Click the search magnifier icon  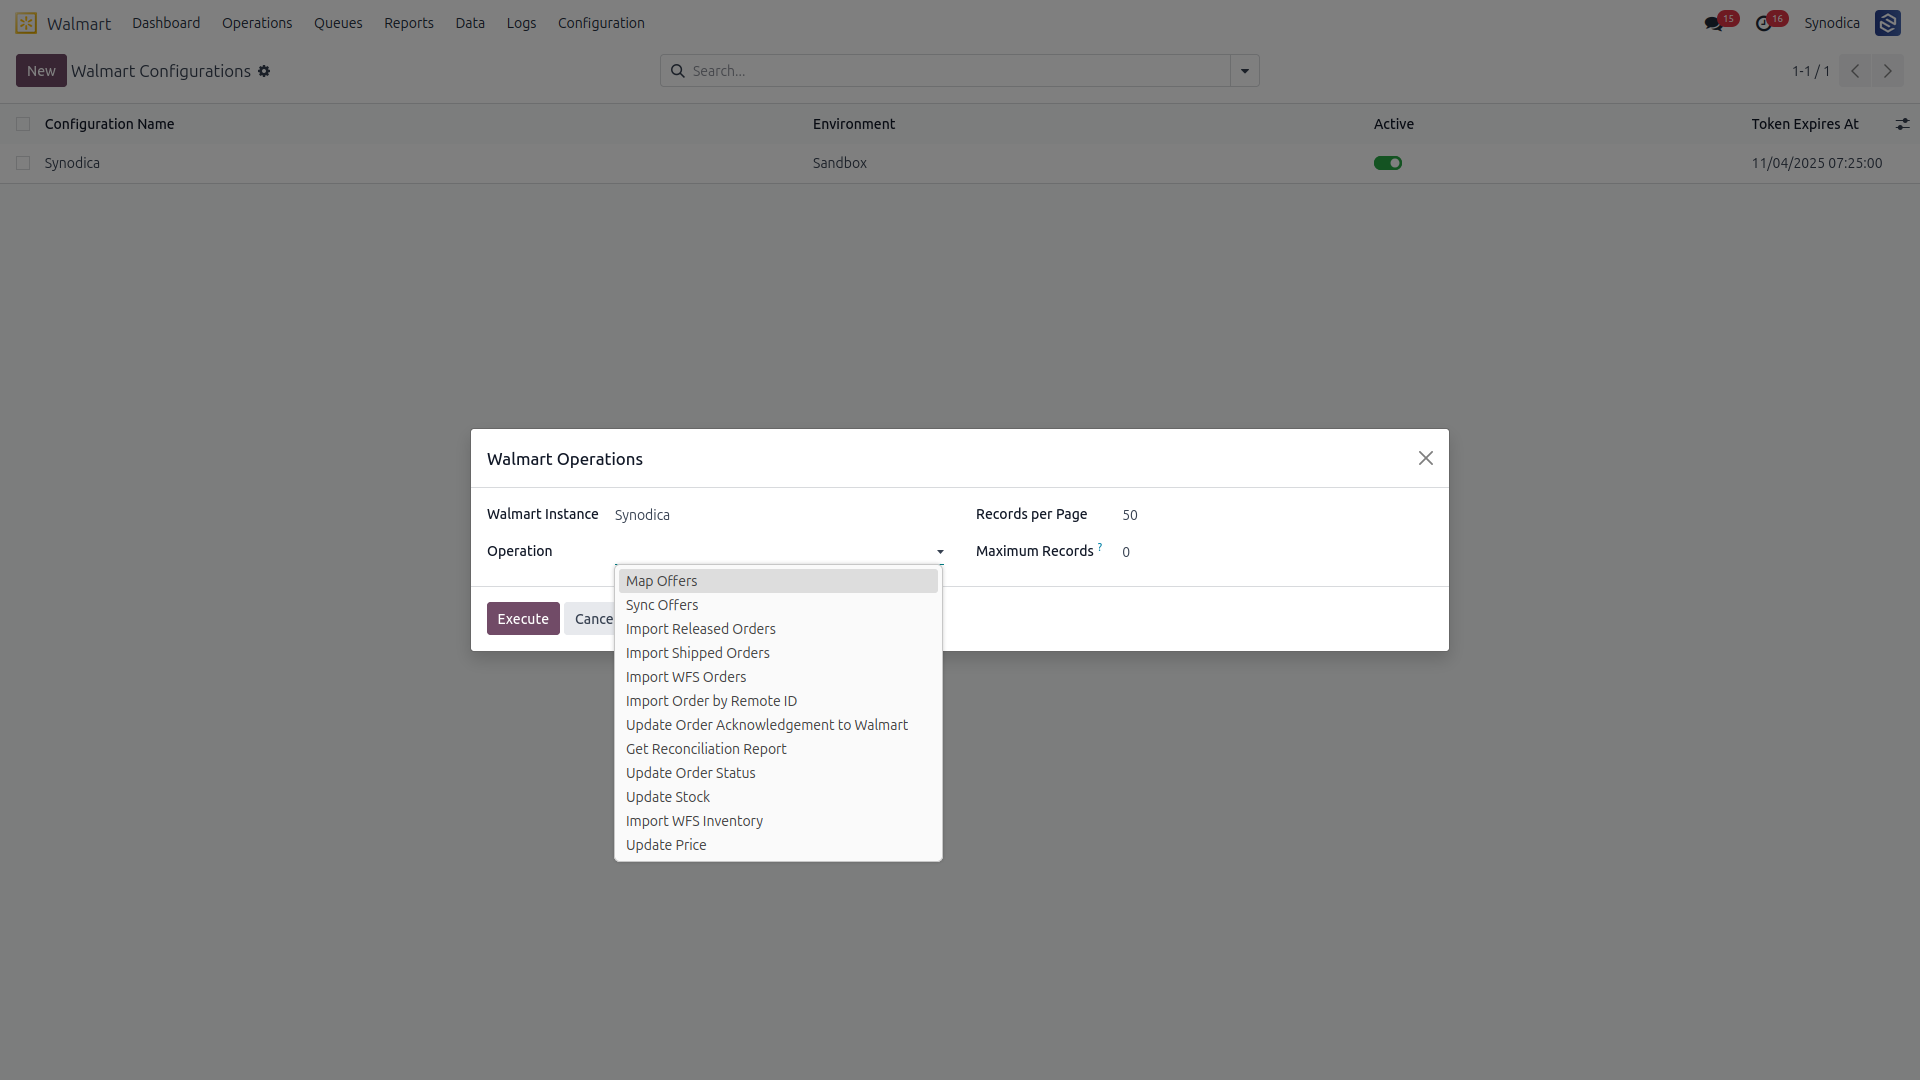pos(677,71)
